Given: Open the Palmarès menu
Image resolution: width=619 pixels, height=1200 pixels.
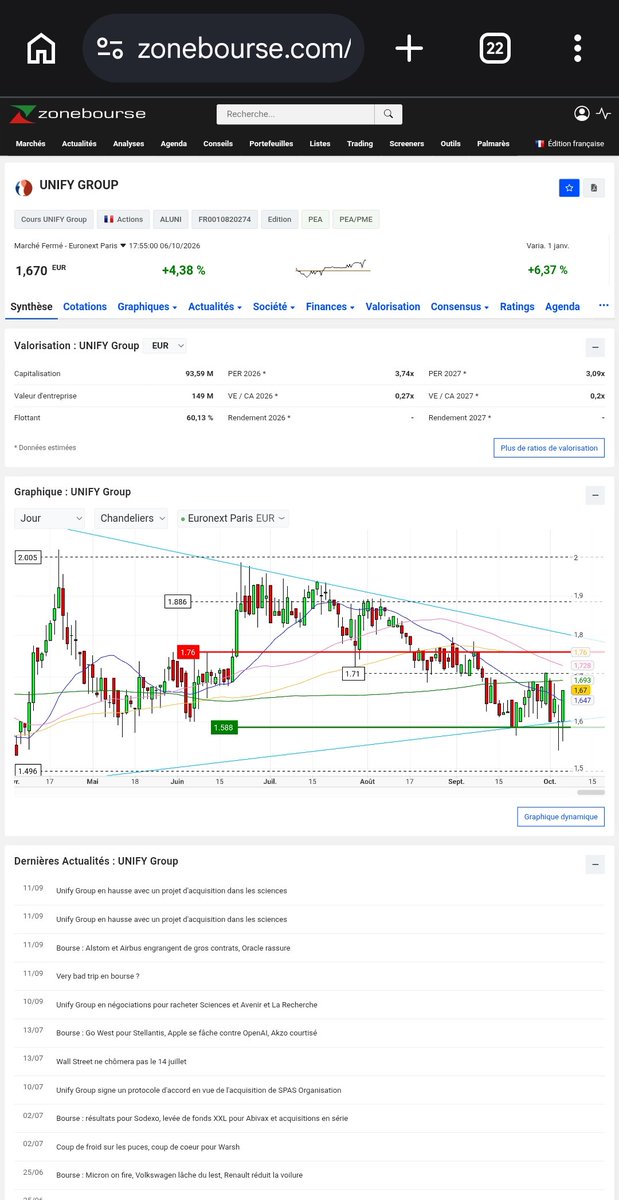Looking at the screenshot, I should (x=492, y=144).
